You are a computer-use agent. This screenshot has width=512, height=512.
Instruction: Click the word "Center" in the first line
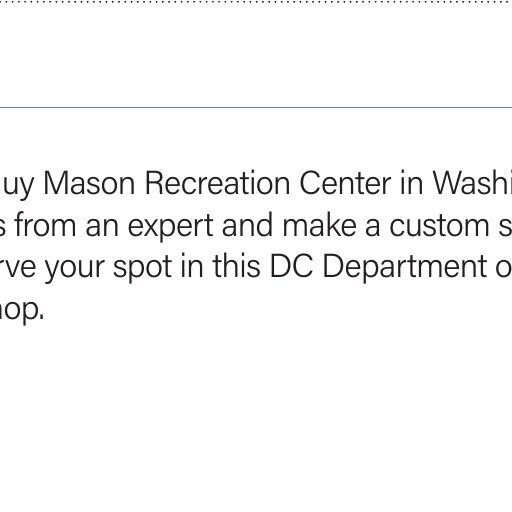[345, 183]
